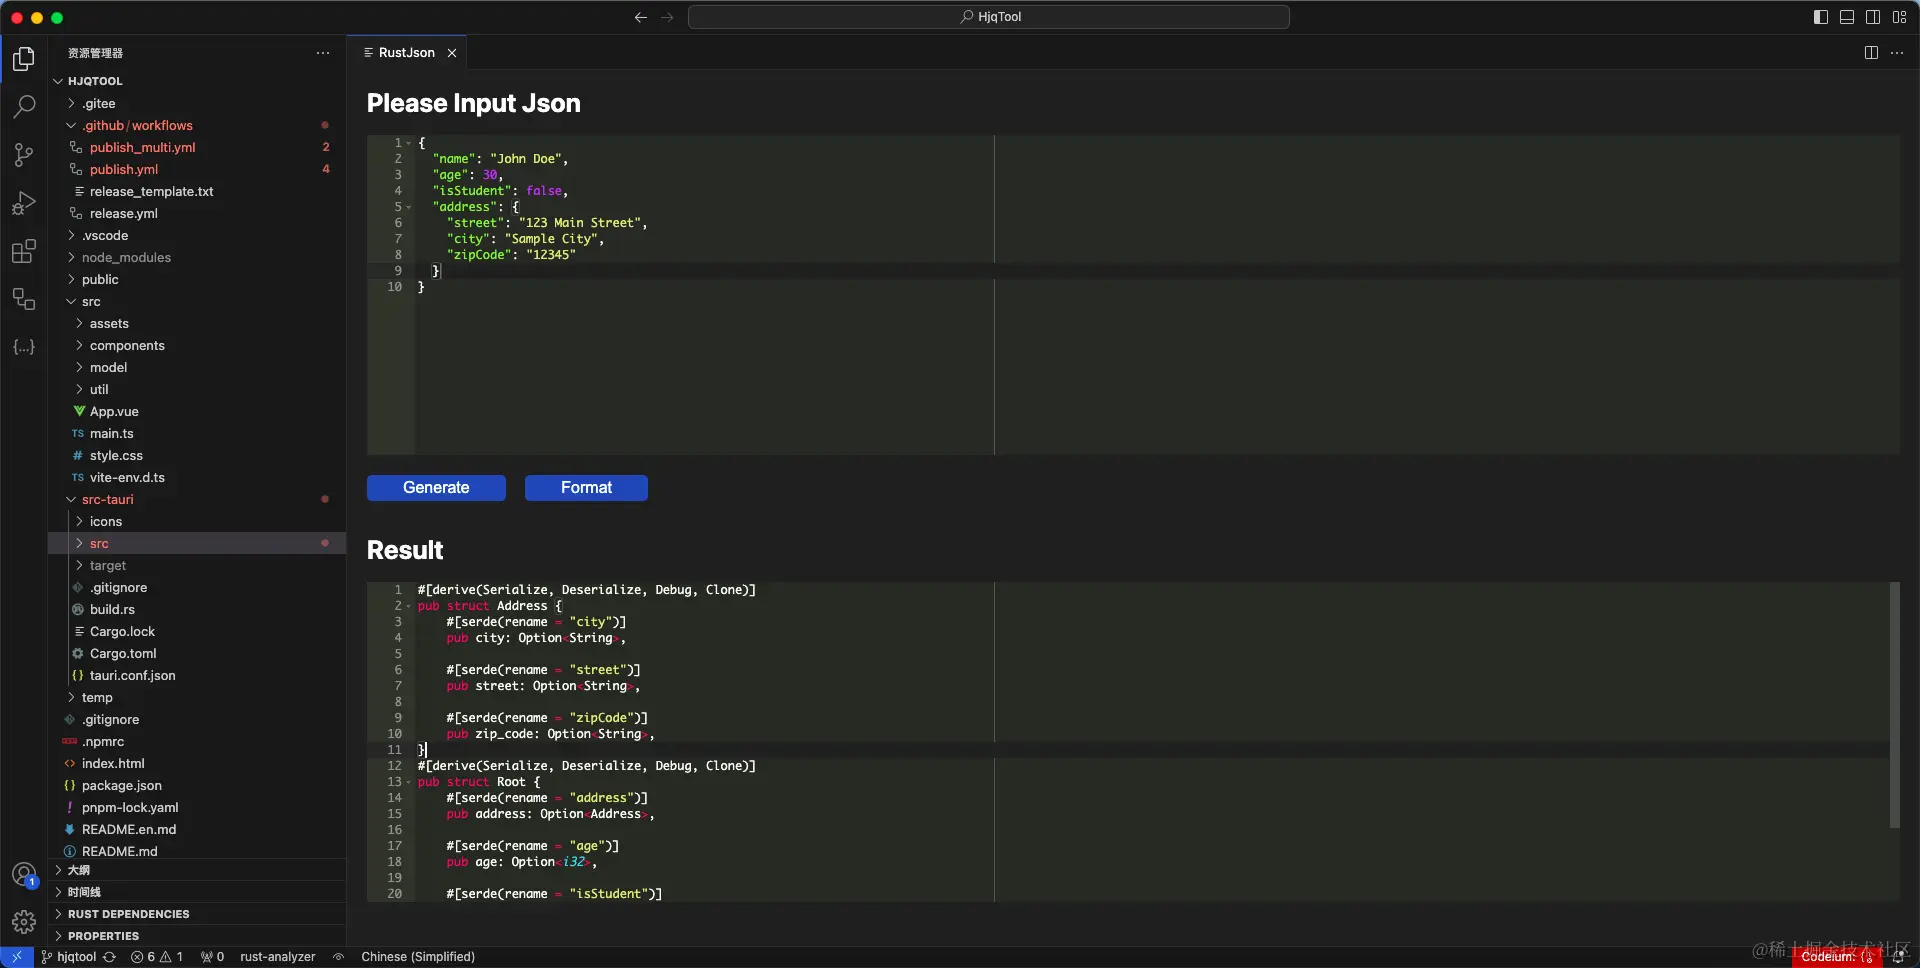Open Cargo.lock file
1920x968 pixels.
tap(197, 631)
